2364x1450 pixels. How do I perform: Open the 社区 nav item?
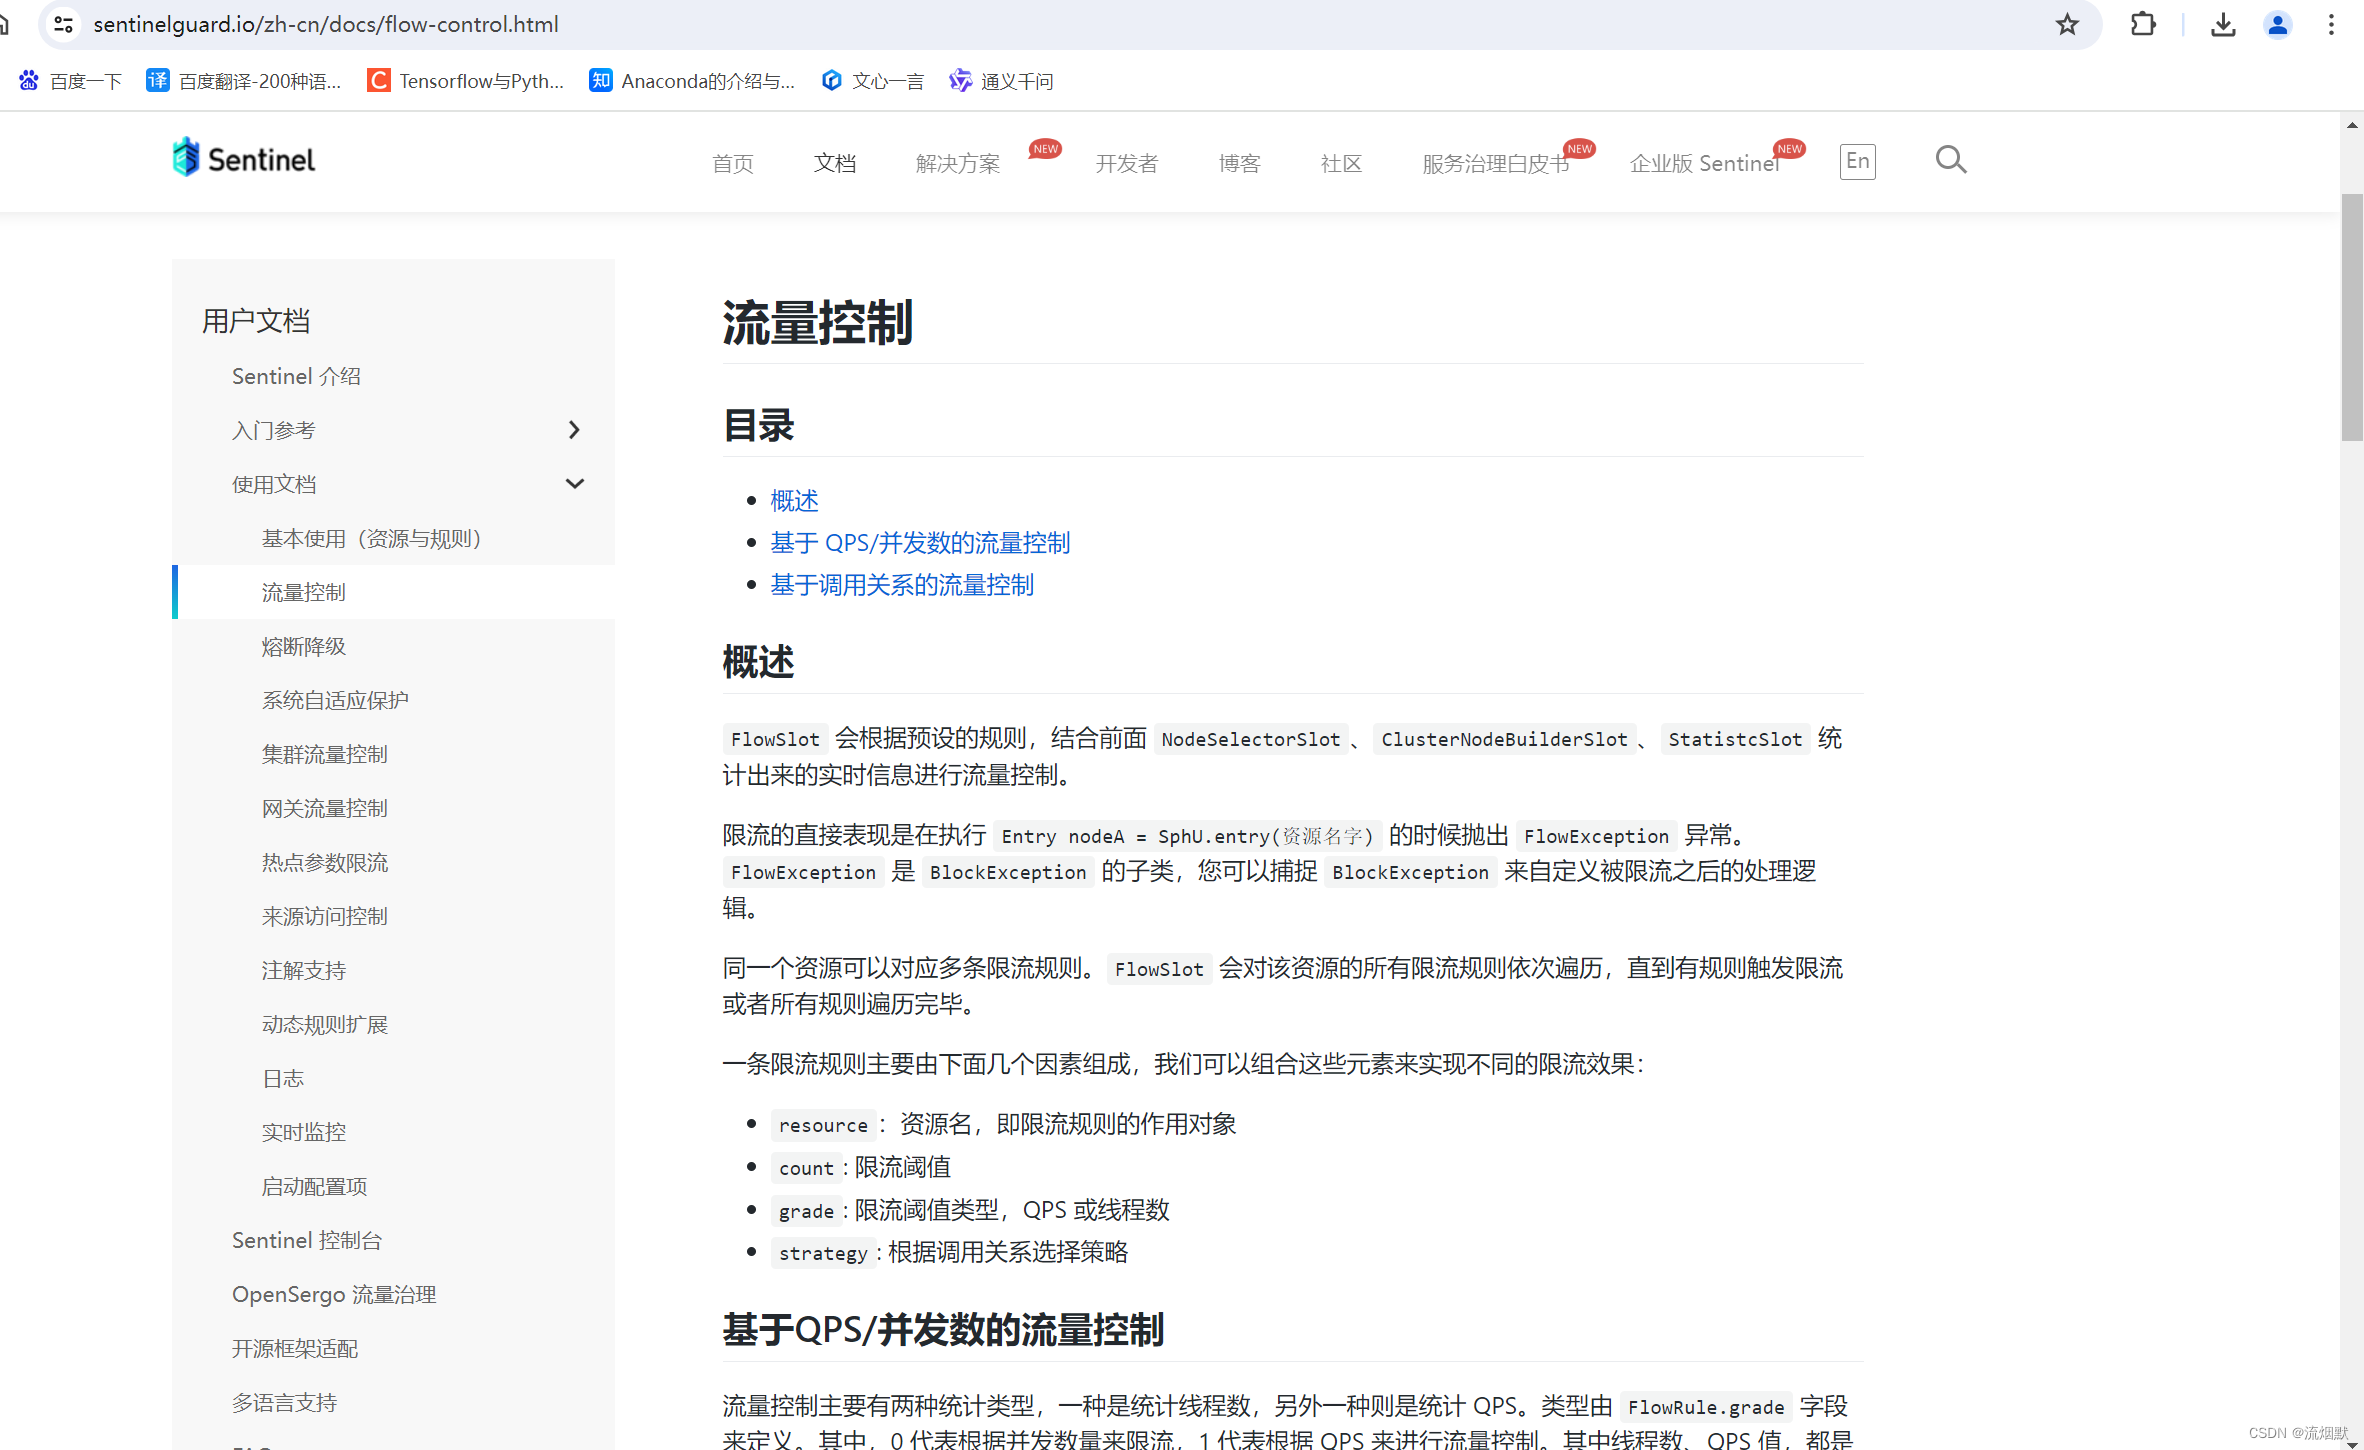[1342, 163]
